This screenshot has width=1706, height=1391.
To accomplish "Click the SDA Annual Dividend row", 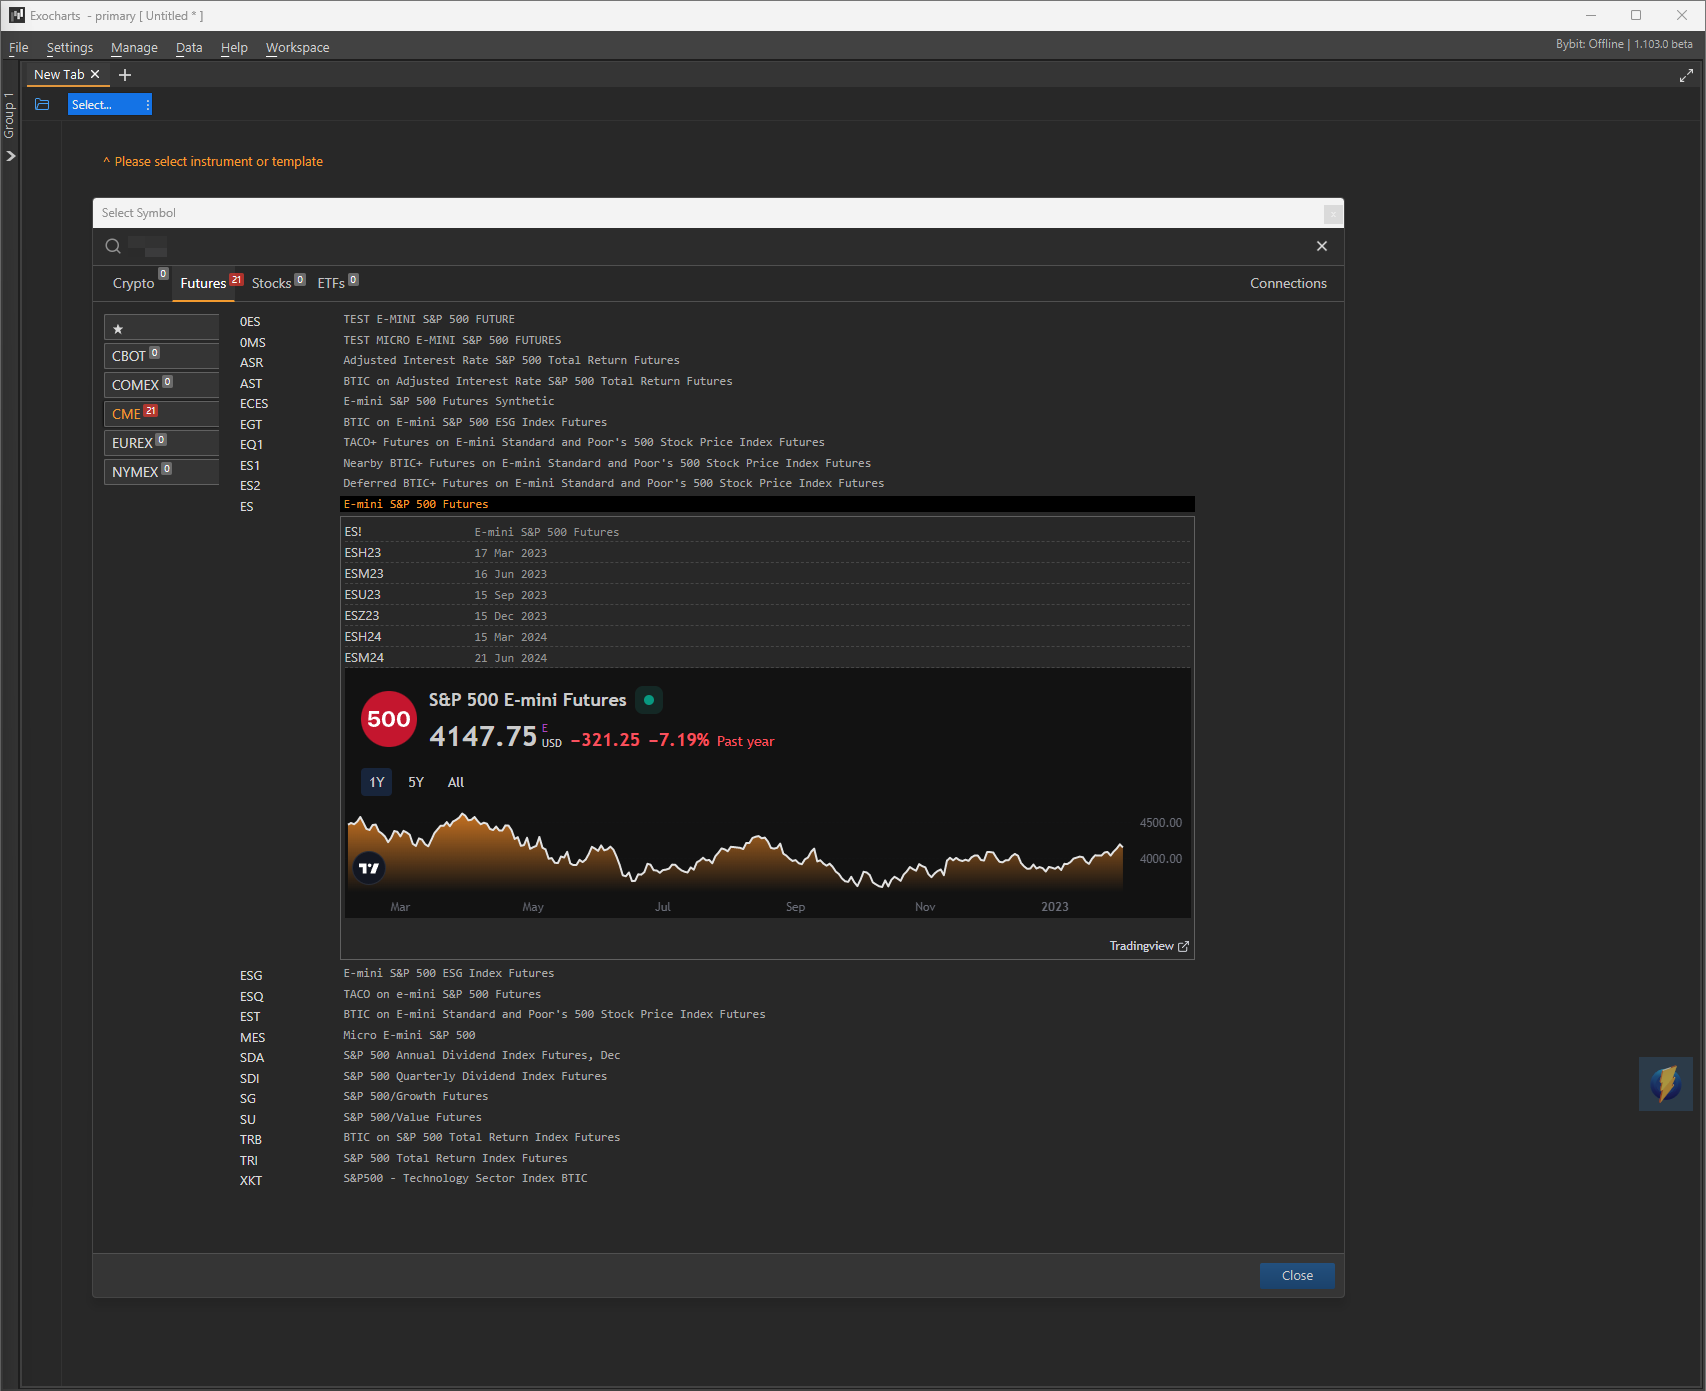I will [716, 1056].
